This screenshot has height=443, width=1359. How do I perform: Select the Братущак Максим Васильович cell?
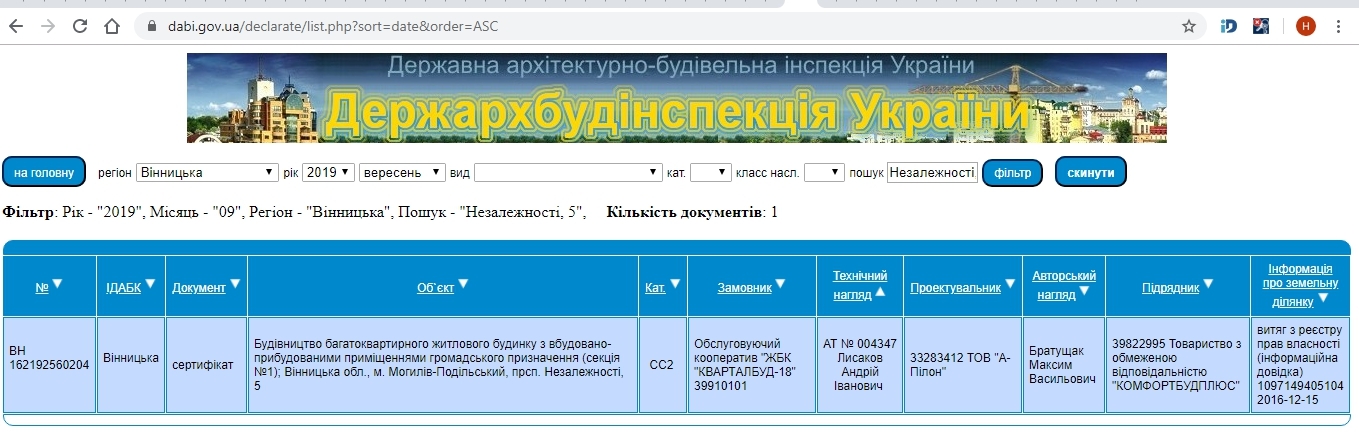1064,364
